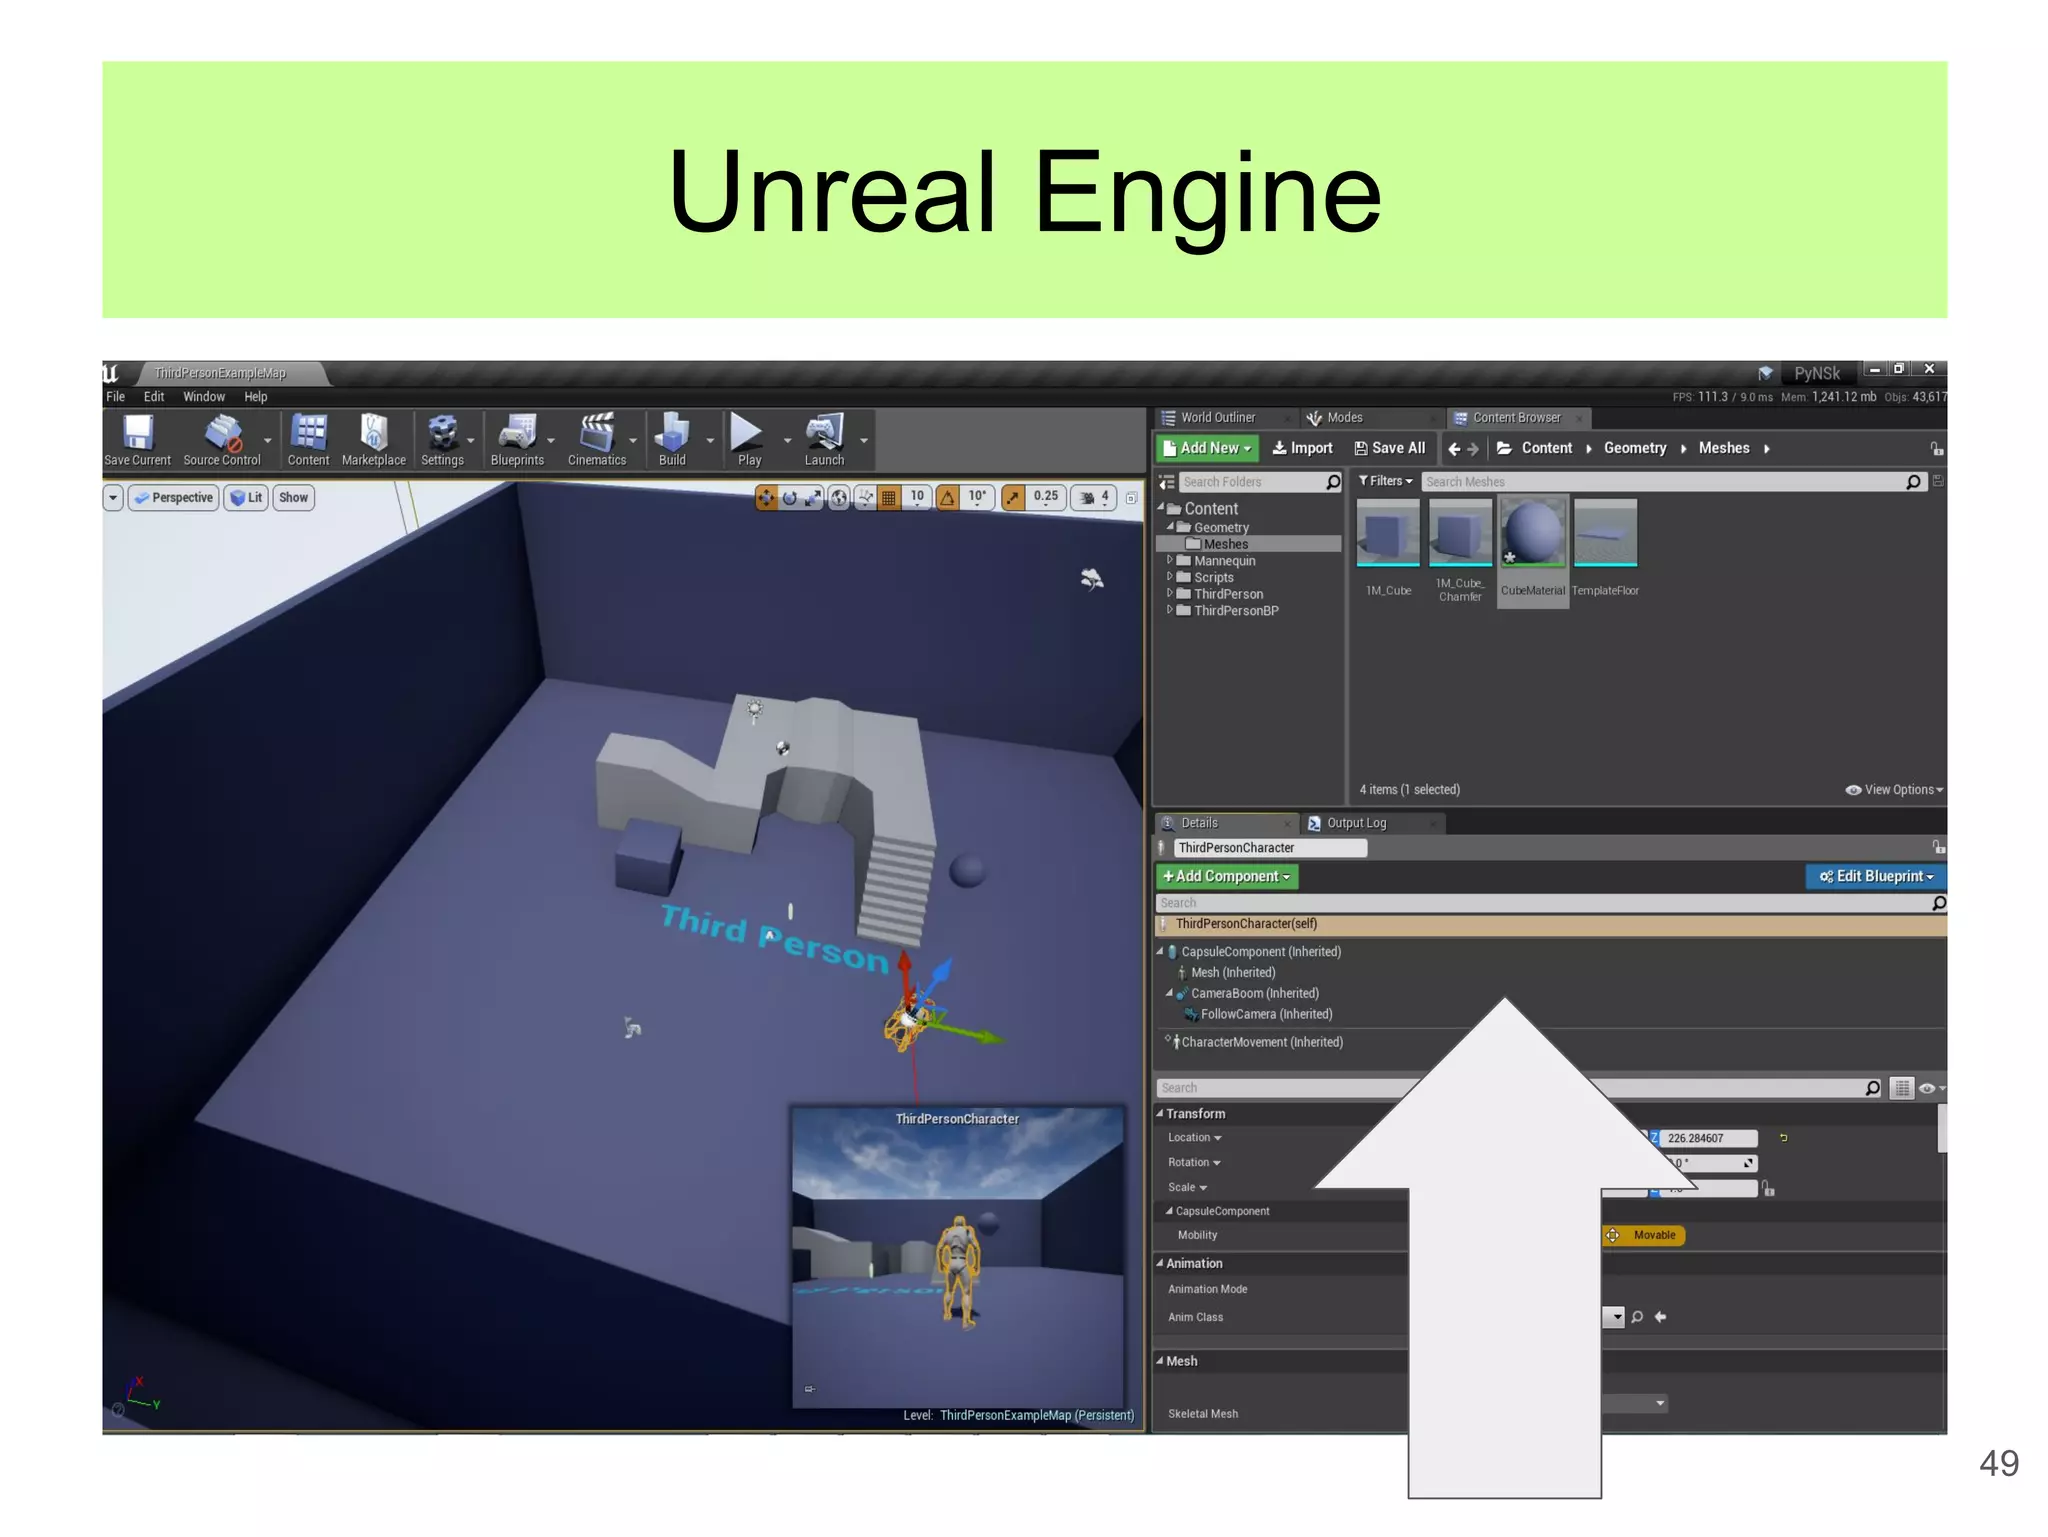Screen dimensions: 2048x1537
Task: Click use-selected arrow next to Anim Class
Action: 1660,1317
